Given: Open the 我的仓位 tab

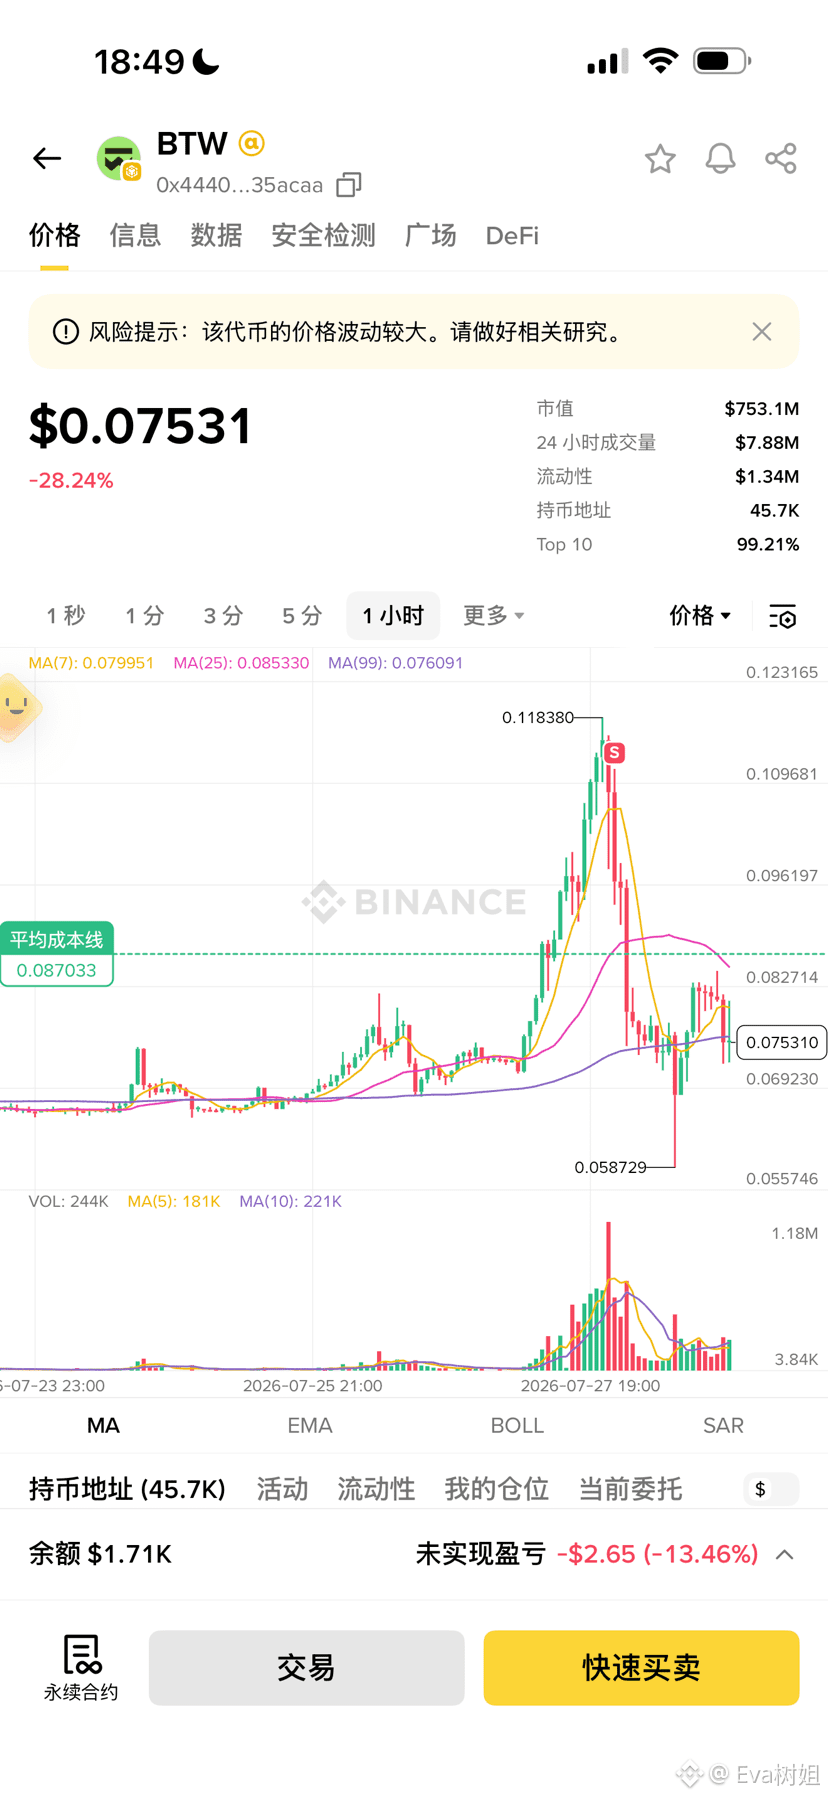Looking at the screenshot, I should [497, 1489].
